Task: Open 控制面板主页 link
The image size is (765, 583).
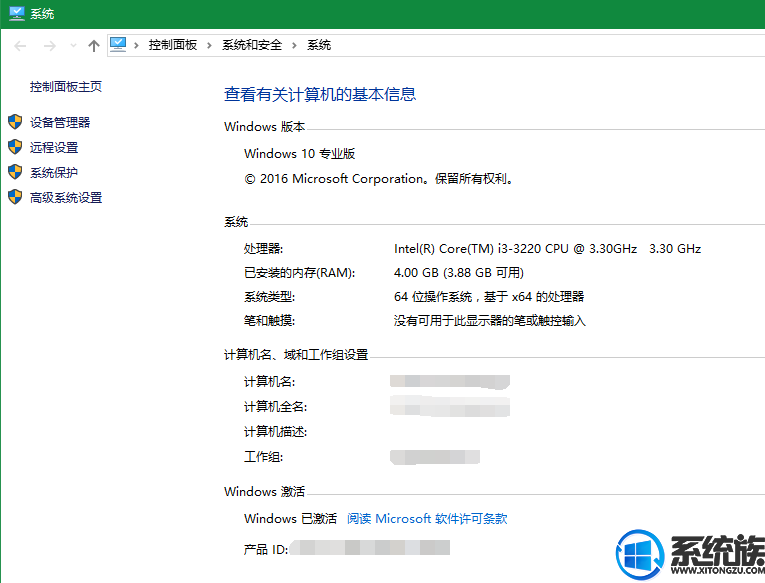Action: 66,87
